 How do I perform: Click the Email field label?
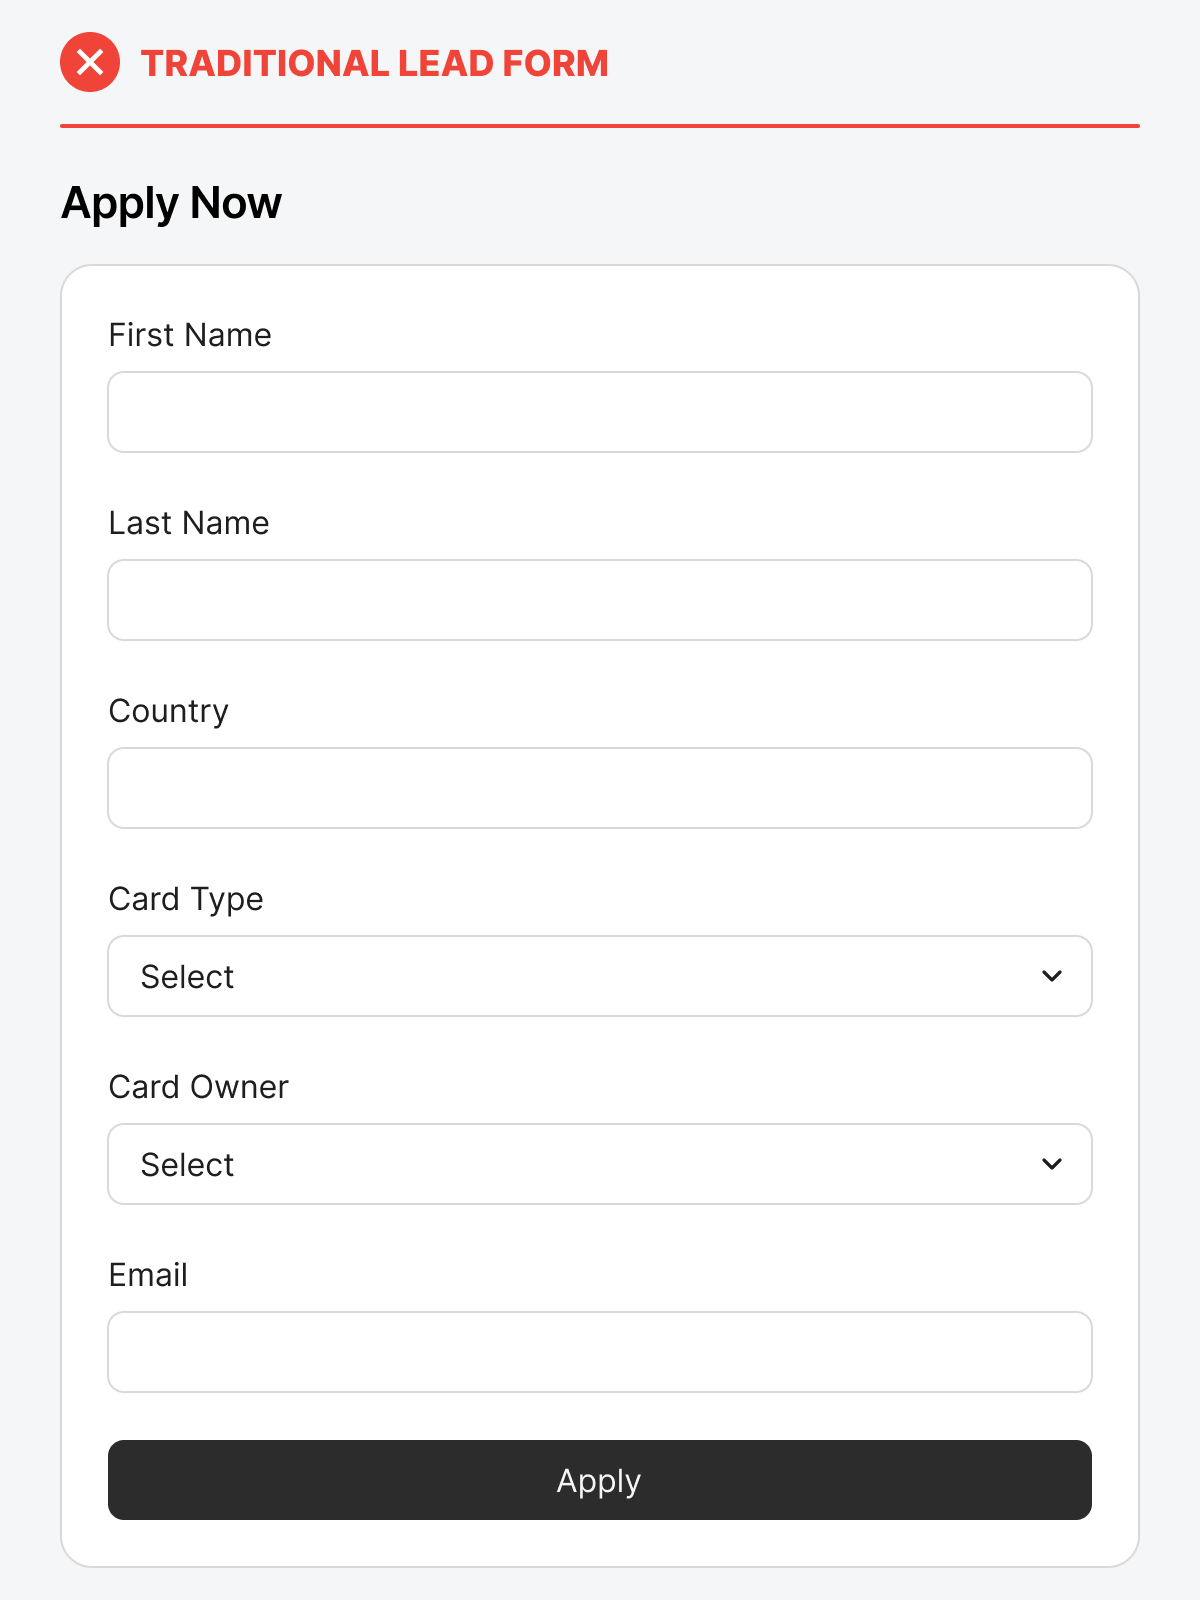148,1275
